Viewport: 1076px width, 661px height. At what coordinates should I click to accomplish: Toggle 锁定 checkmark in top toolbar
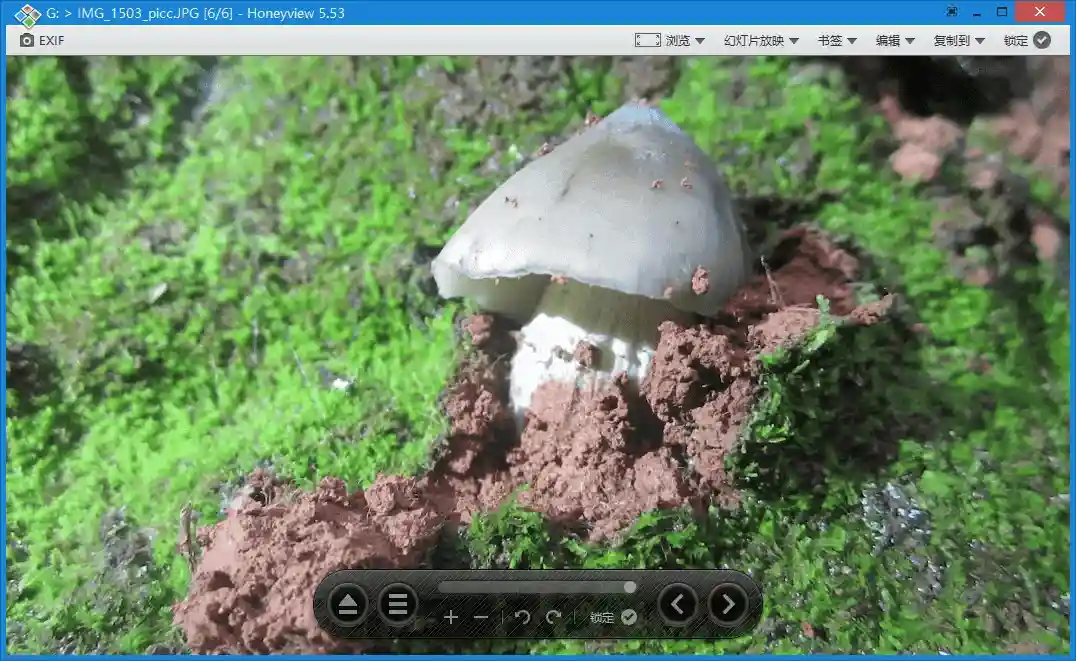tap(1042, 40)
